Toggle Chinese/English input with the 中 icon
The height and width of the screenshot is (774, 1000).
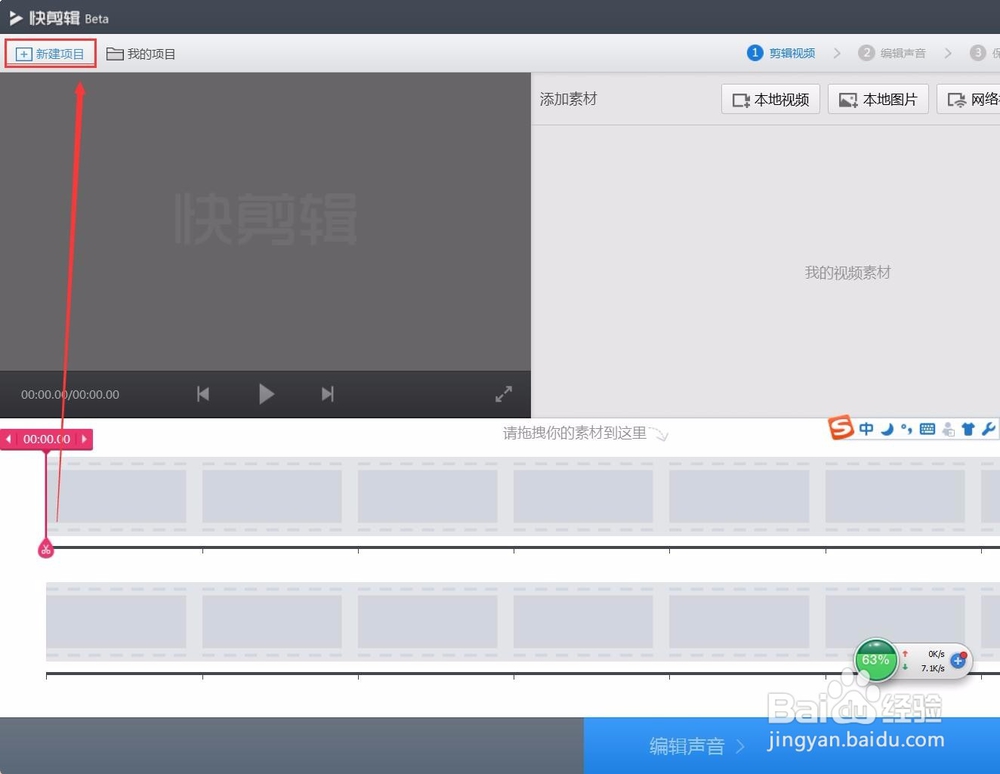pyautogui.click(x=866, y=429)
